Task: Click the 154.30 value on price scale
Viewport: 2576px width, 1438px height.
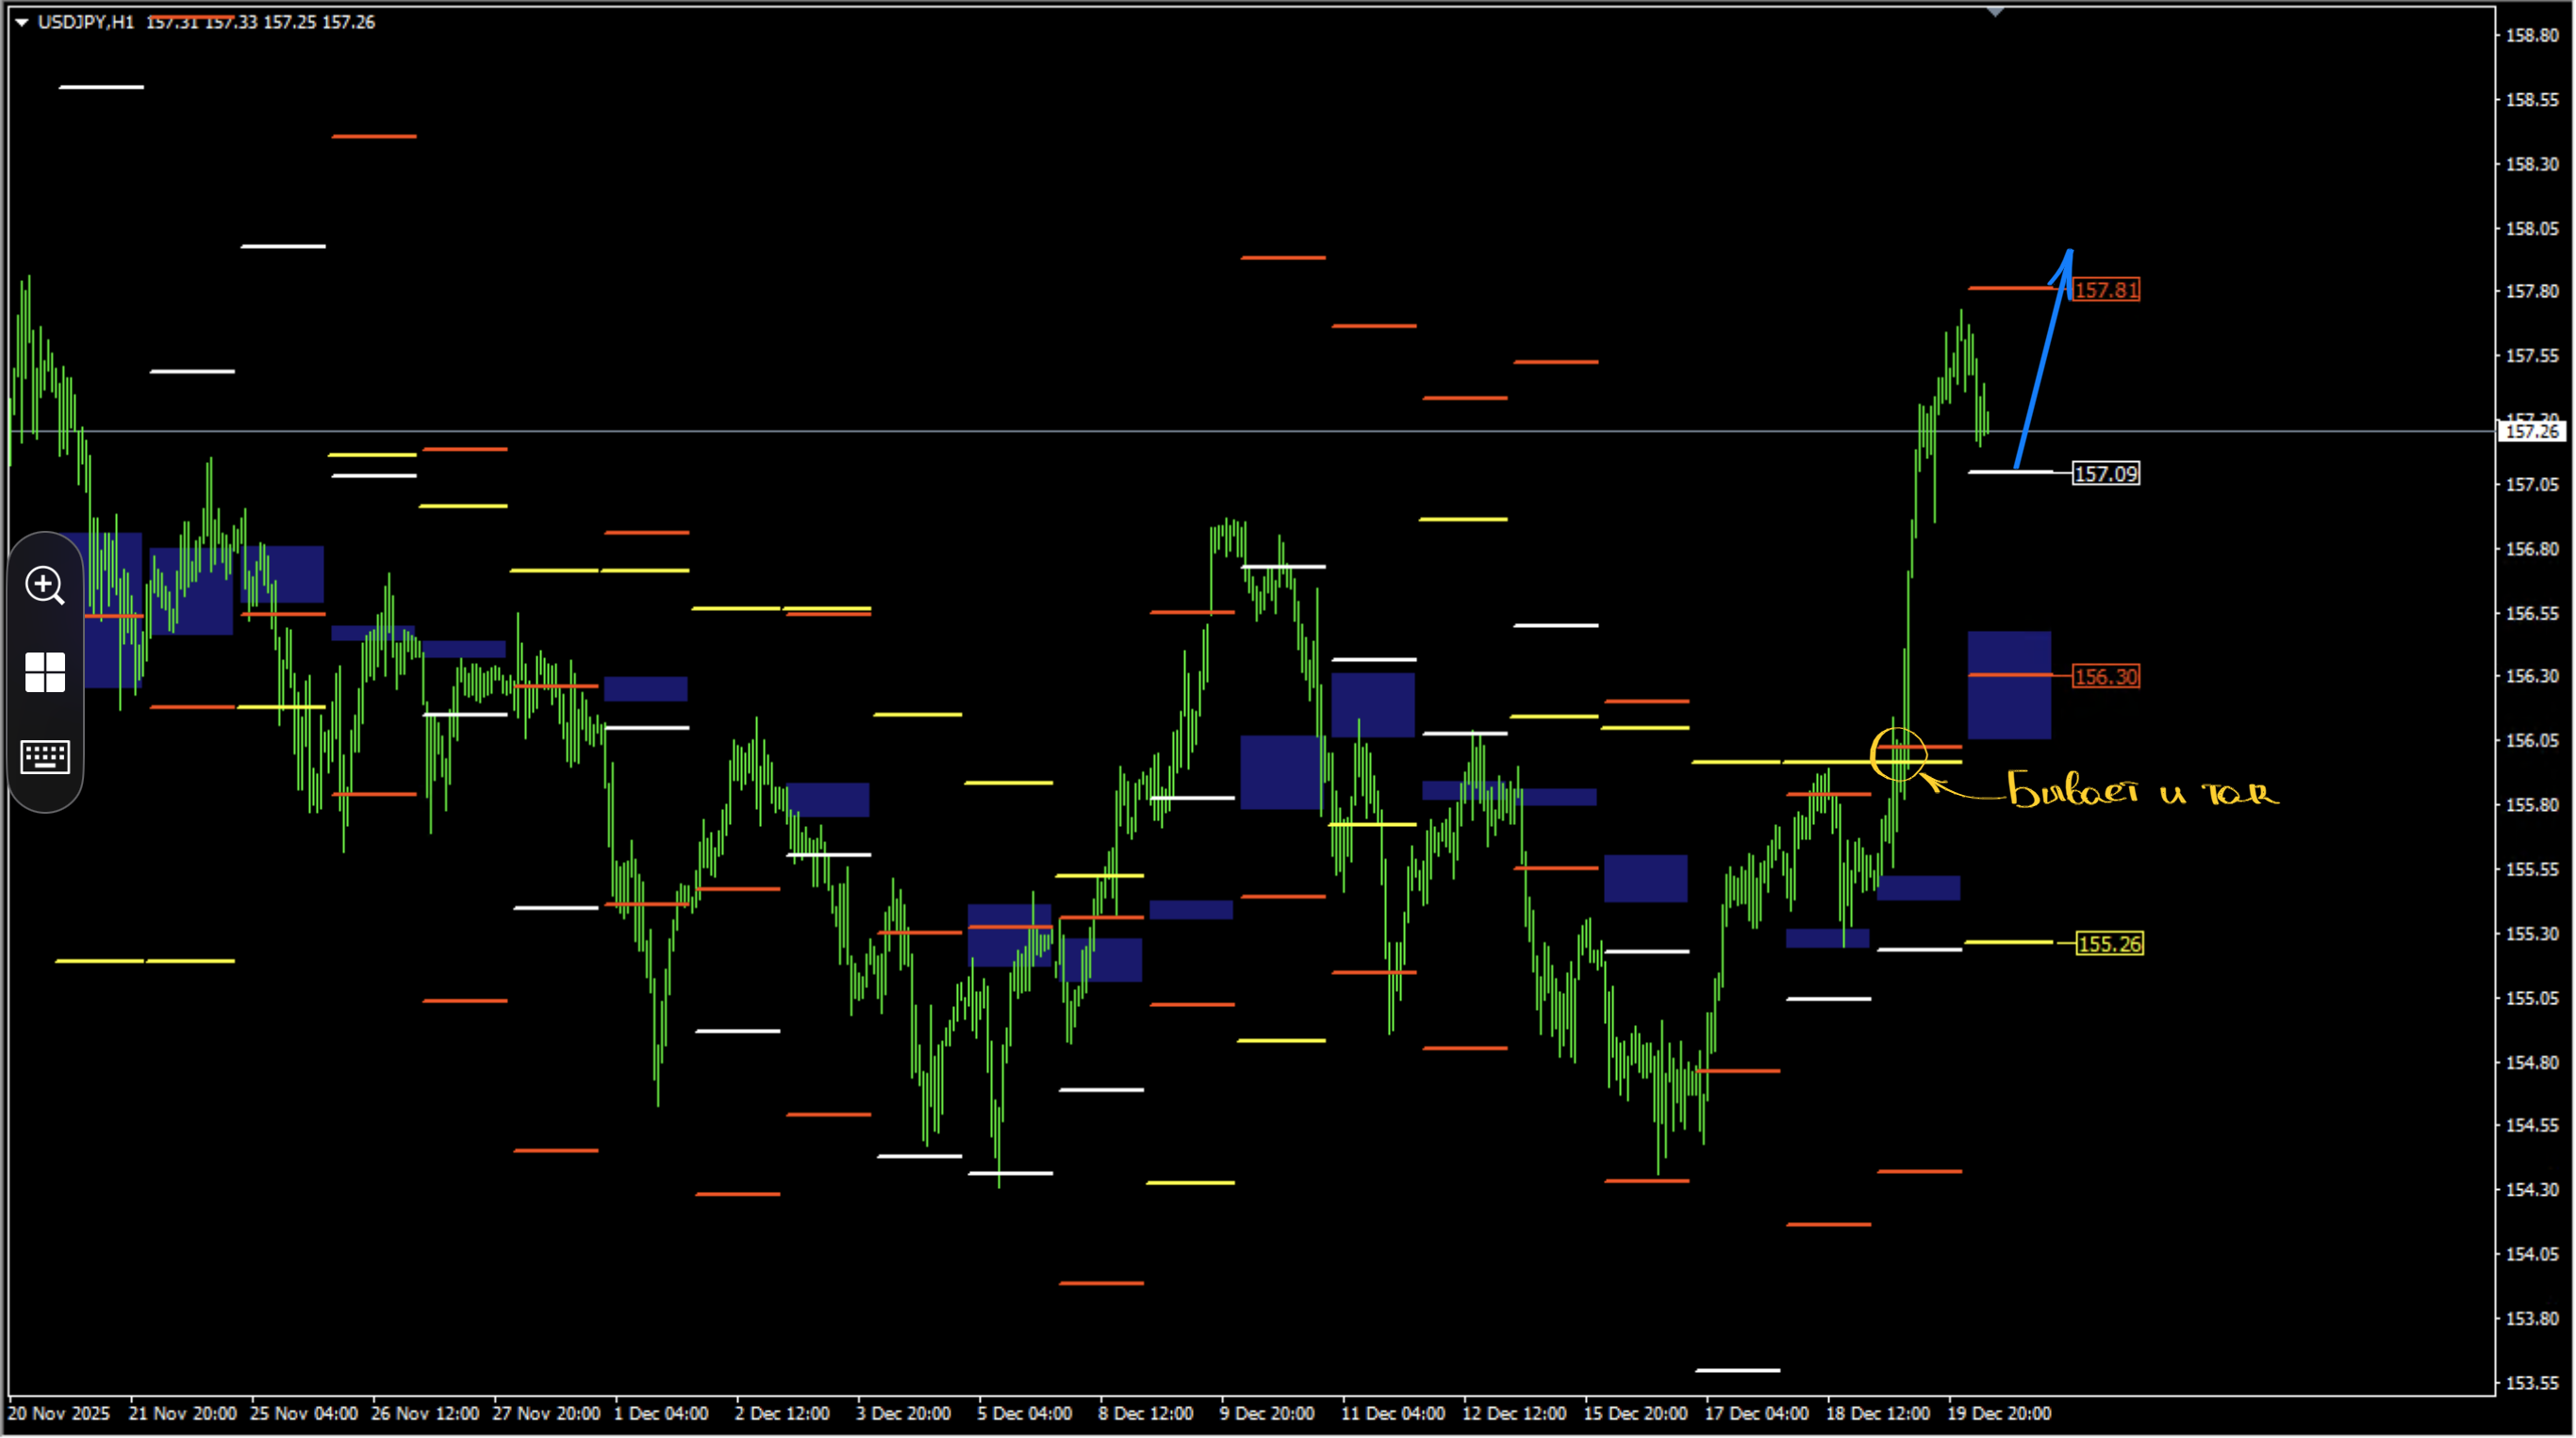Action: tap(2533, 1190)
